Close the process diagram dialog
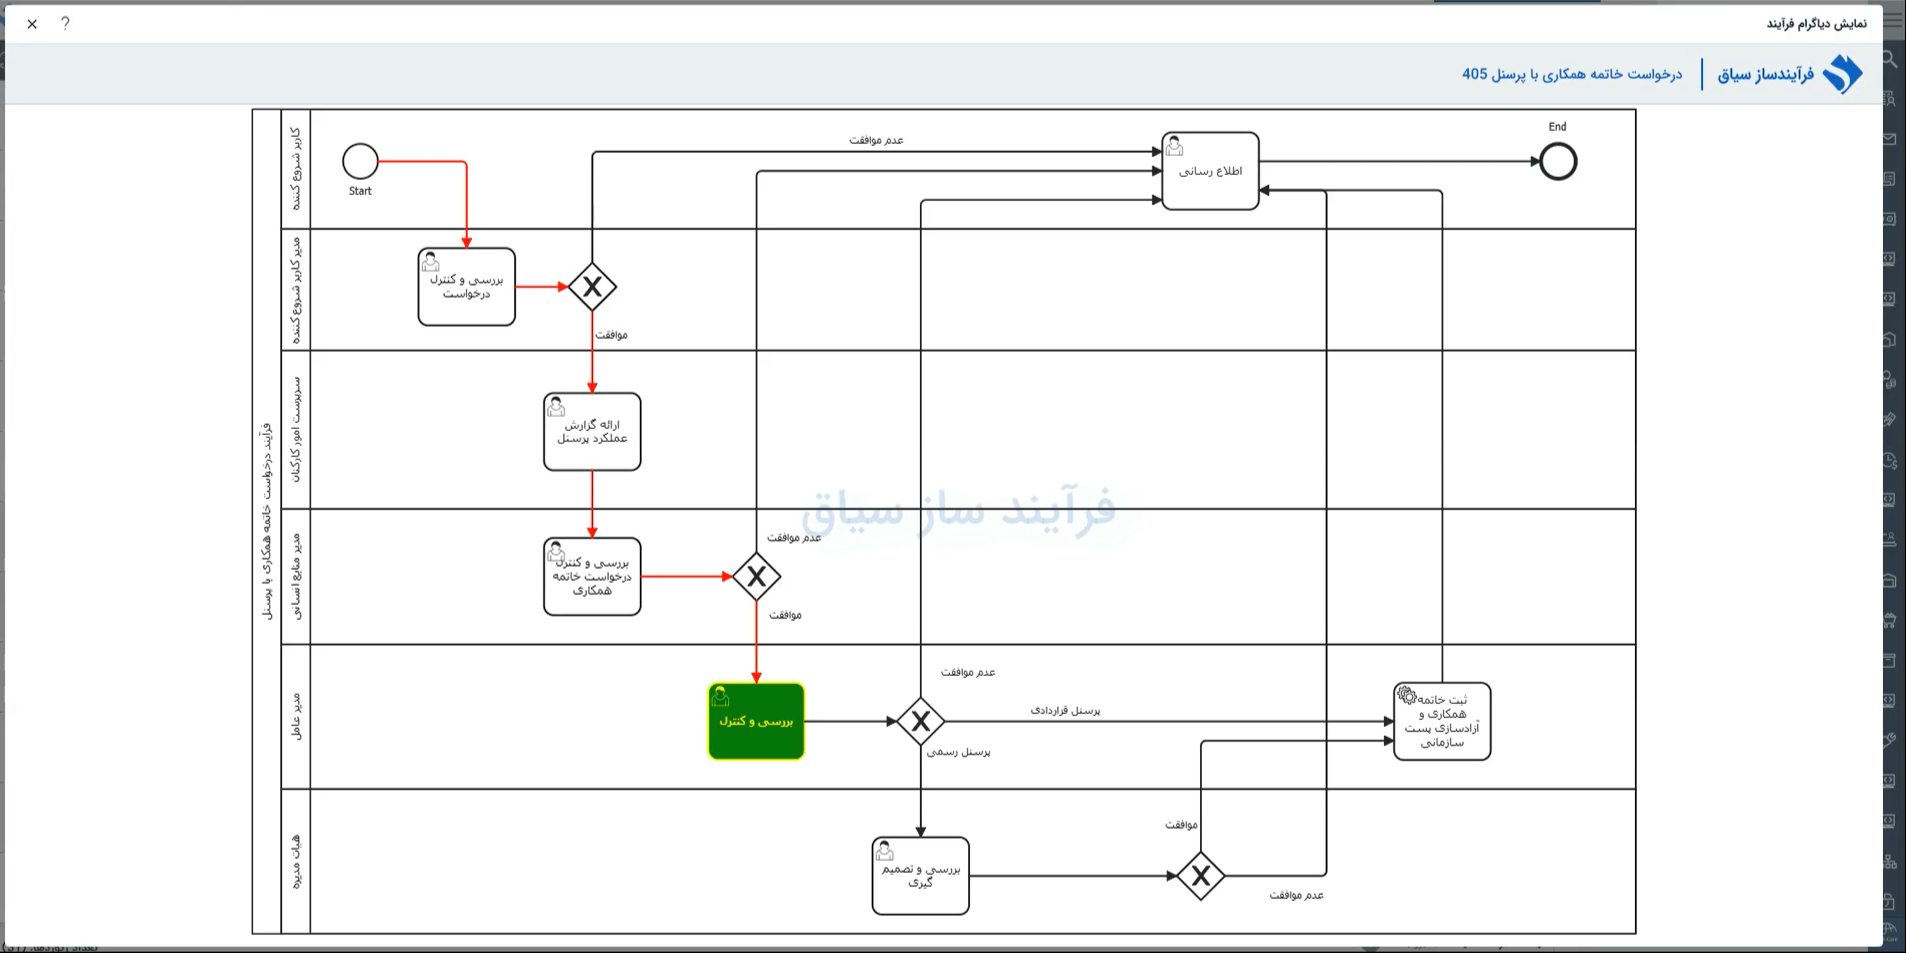1906x953 pixels. [x=32, y=24]
